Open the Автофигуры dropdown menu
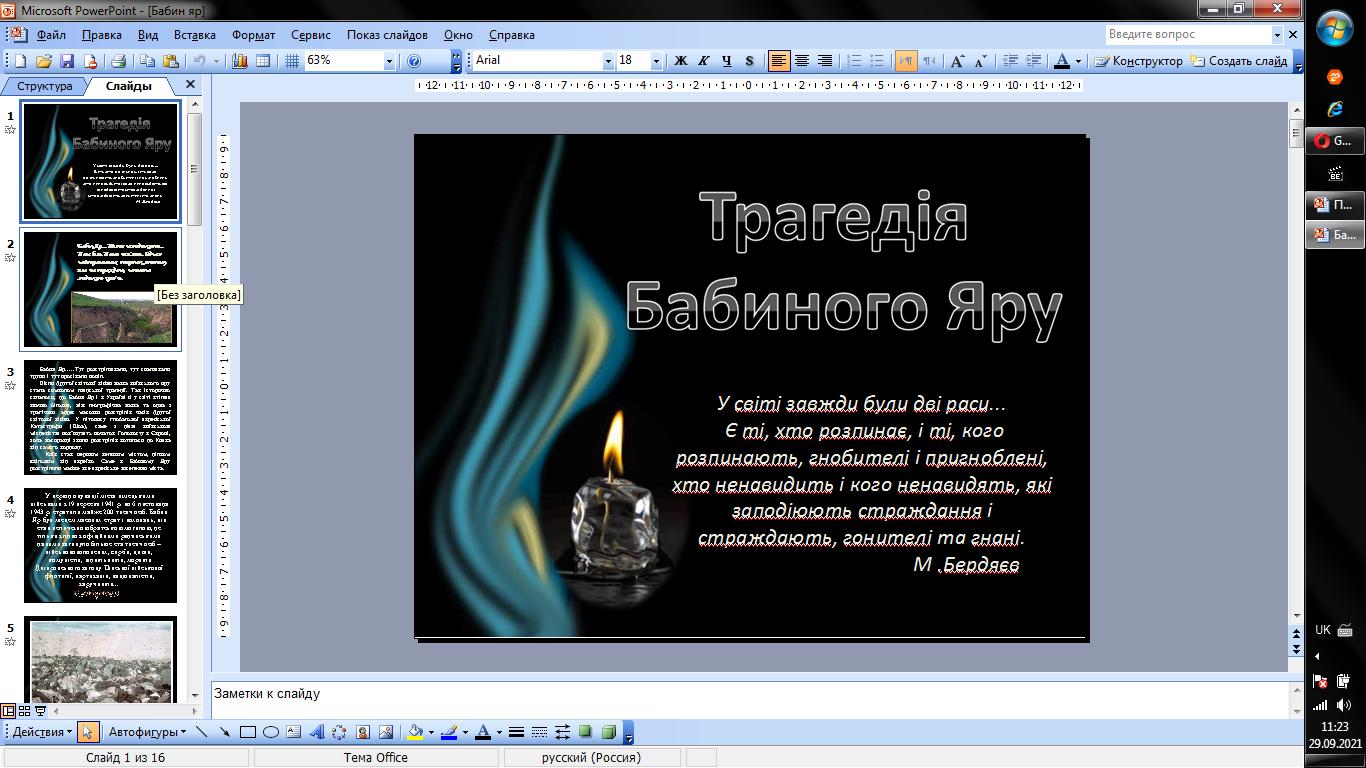The height and width of the screenshot is (768, 1366). point(147,732)
